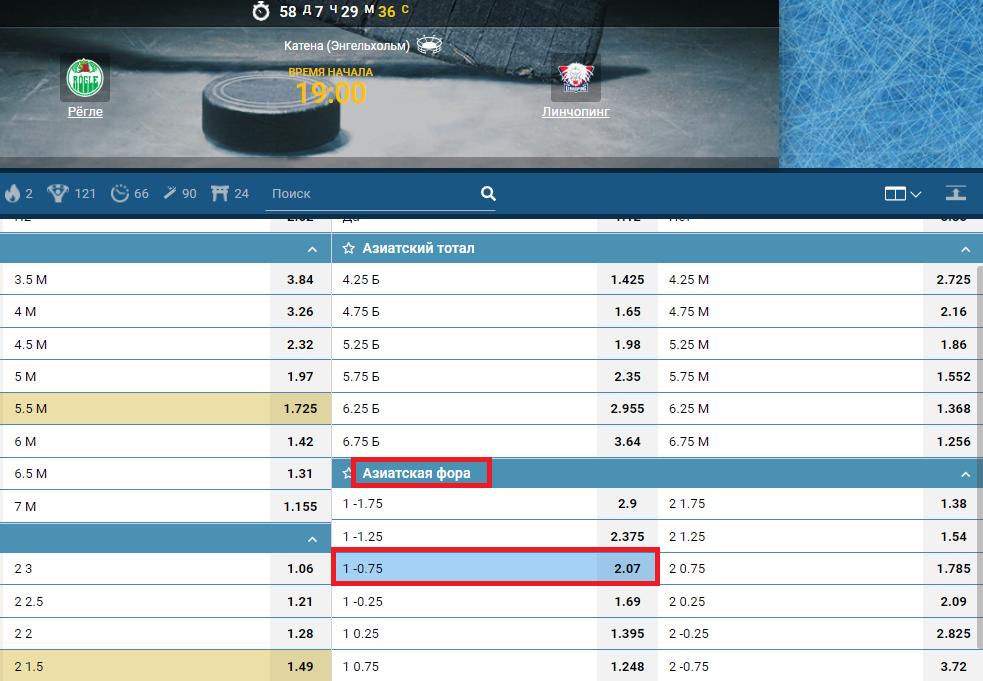Favorite the Азиатский тотал market with star
This screenshot has height=681, width=983.
(349, 248)
